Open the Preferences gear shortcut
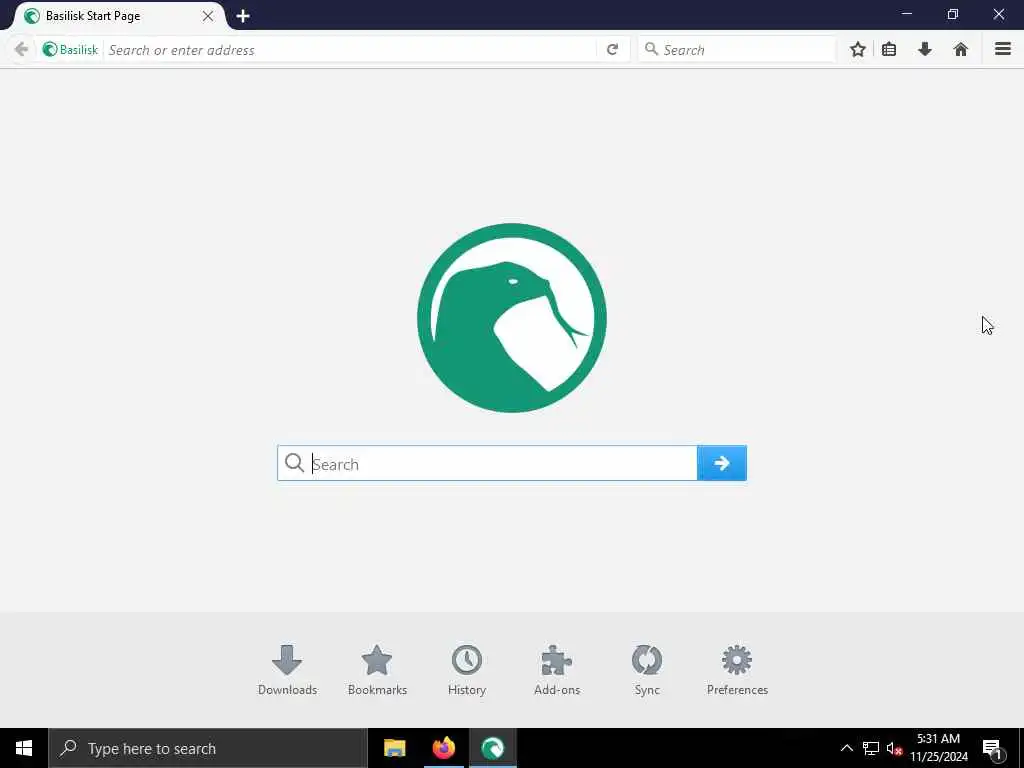The height and width of the screenshot is (768, 1024). click(737, 670)
